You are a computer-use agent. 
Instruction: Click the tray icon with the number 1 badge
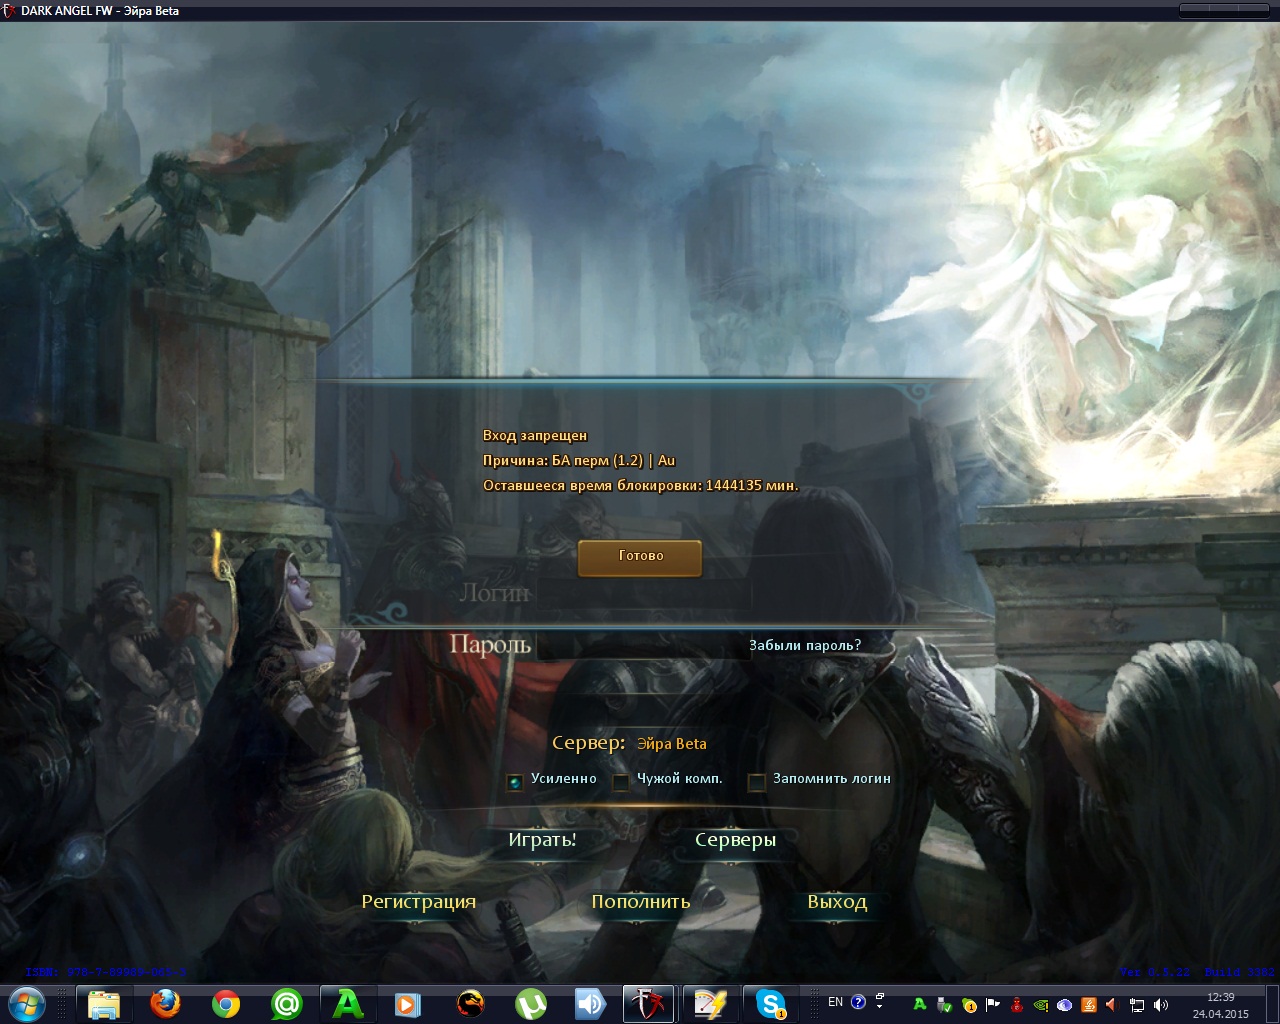coord(969,1005)
